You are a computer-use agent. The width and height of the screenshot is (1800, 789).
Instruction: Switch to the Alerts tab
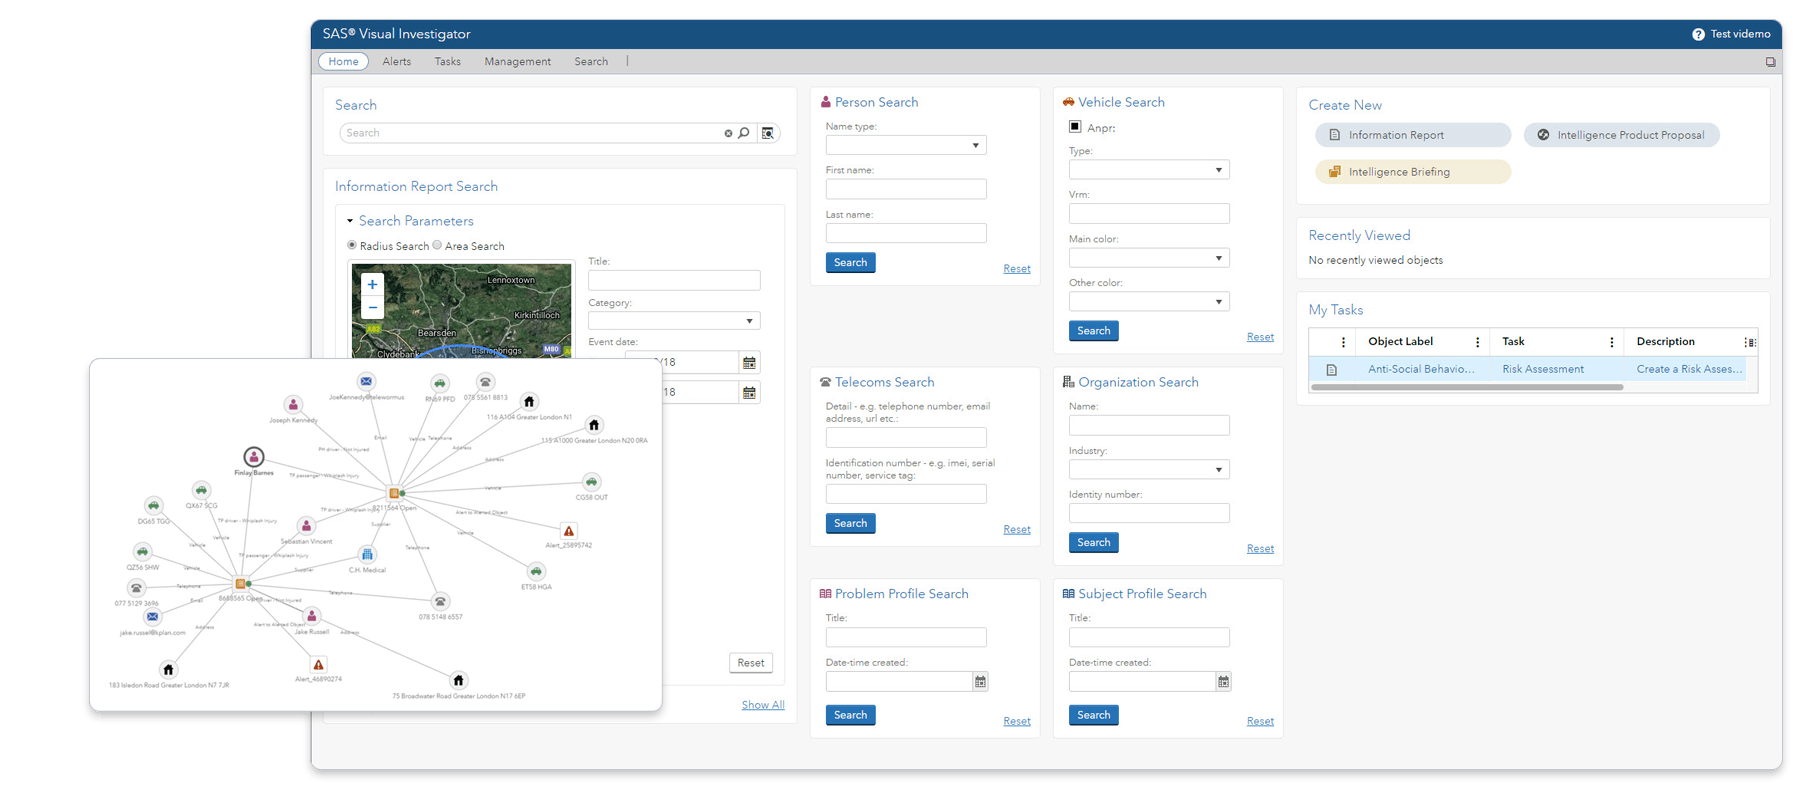coord(397,62)
